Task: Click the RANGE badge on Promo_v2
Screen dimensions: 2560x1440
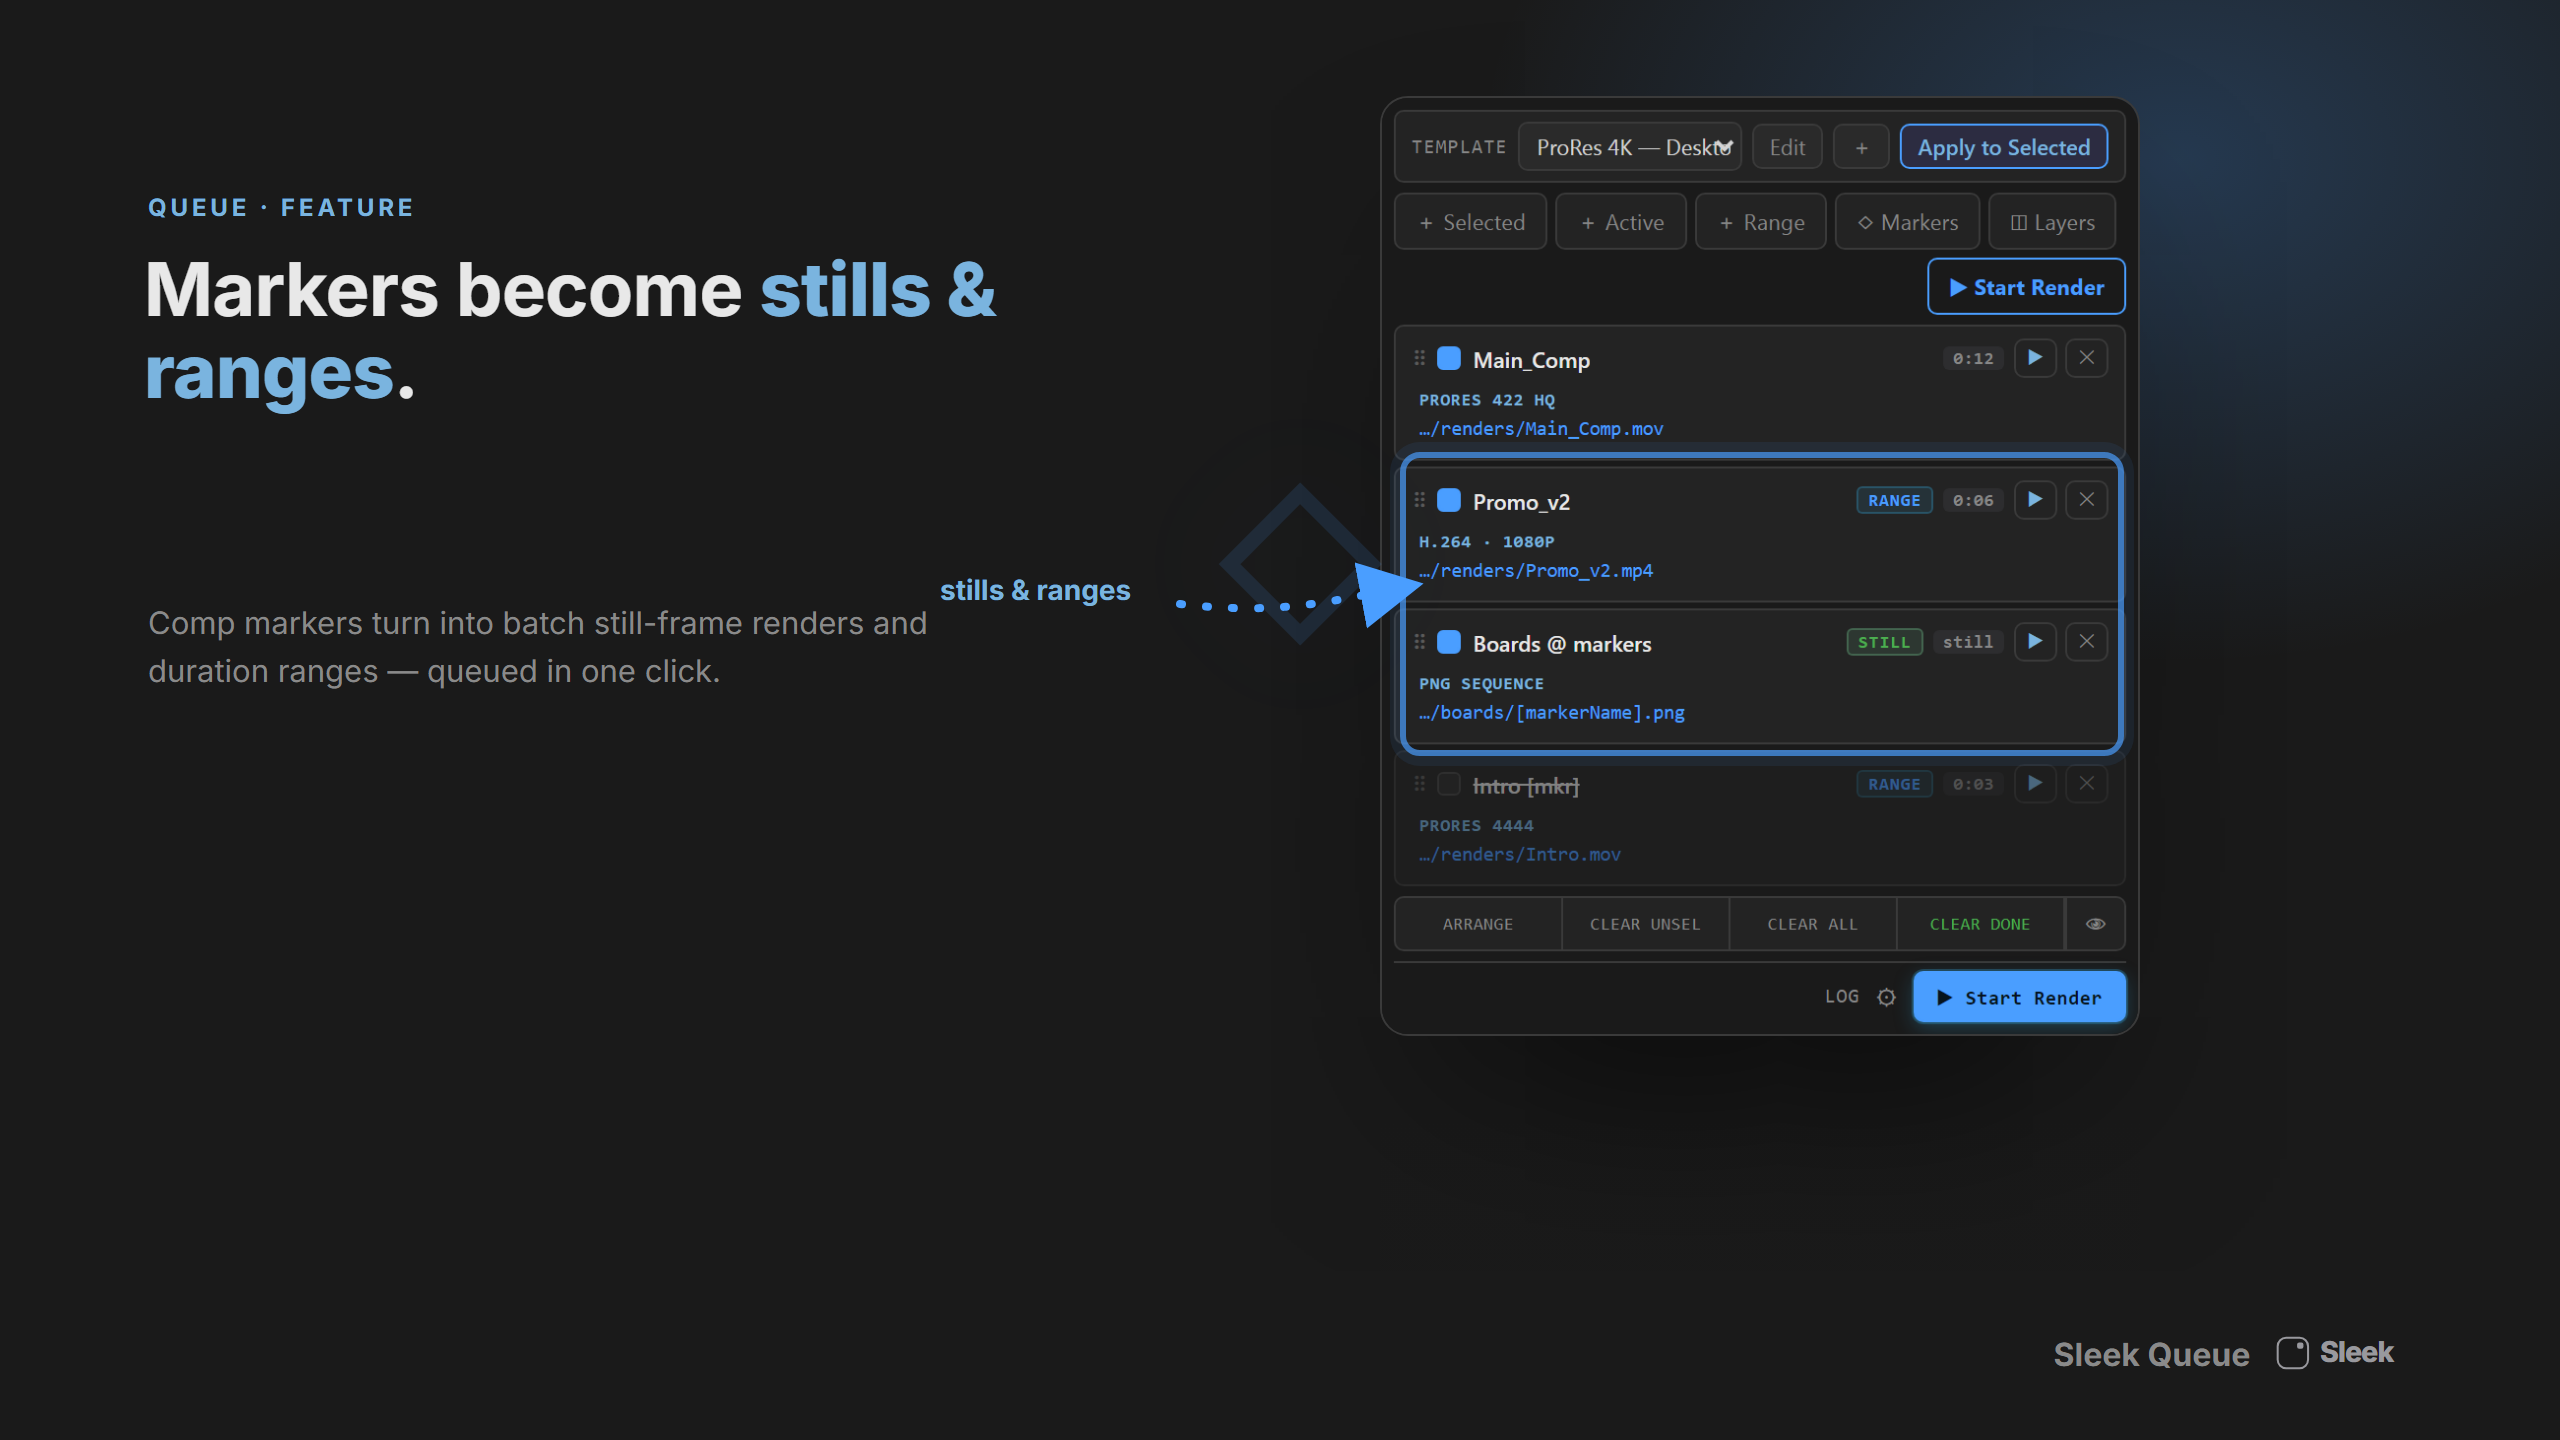Action: (1894, 501)
